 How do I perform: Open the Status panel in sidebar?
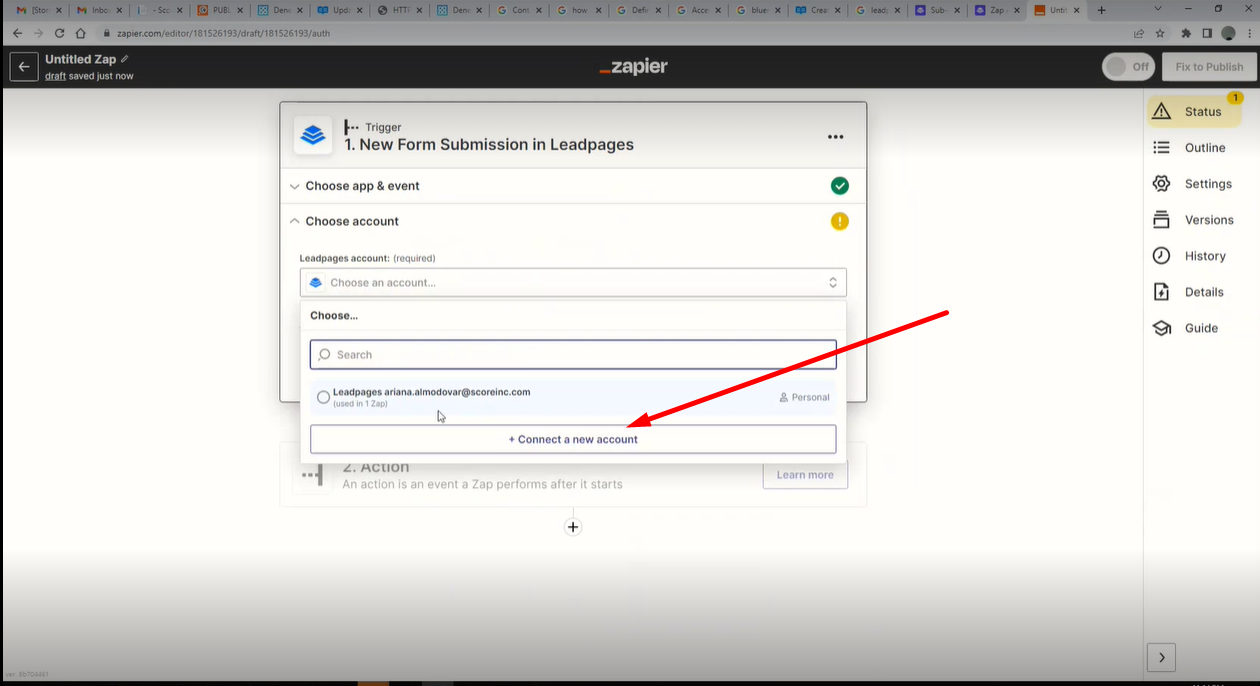click(1195, 111)
